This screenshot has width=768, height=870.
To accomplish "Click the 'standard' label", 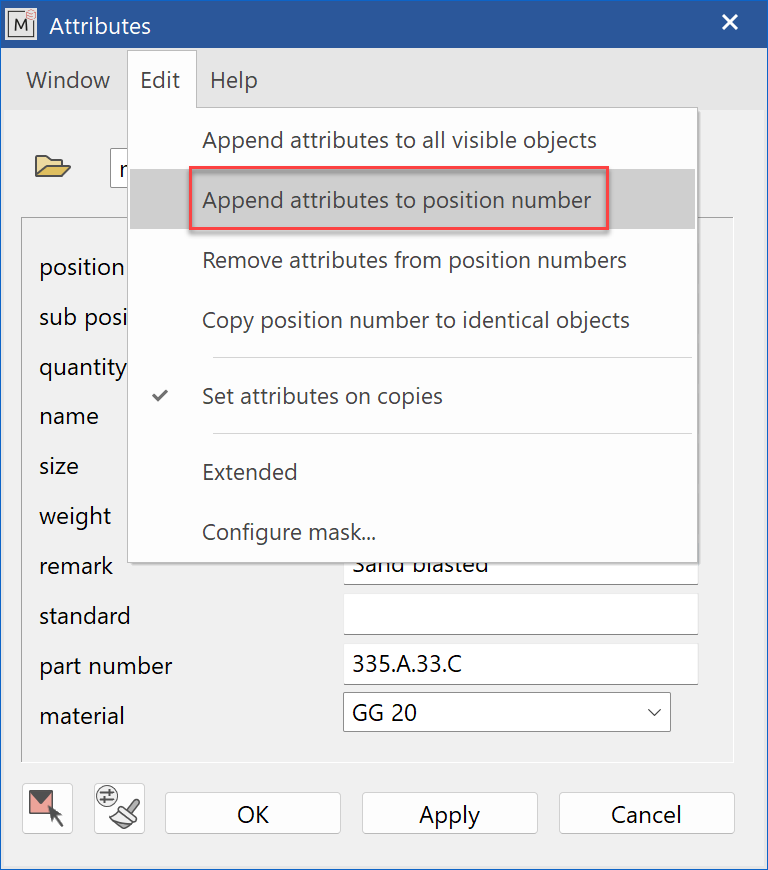I will 84,616.
